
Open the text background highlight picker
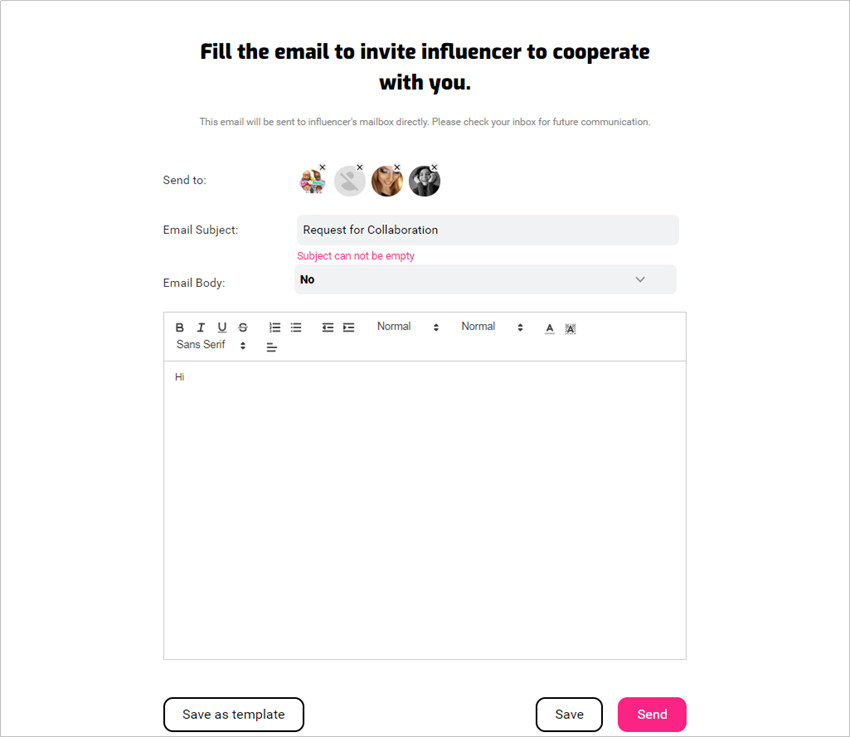570,328
